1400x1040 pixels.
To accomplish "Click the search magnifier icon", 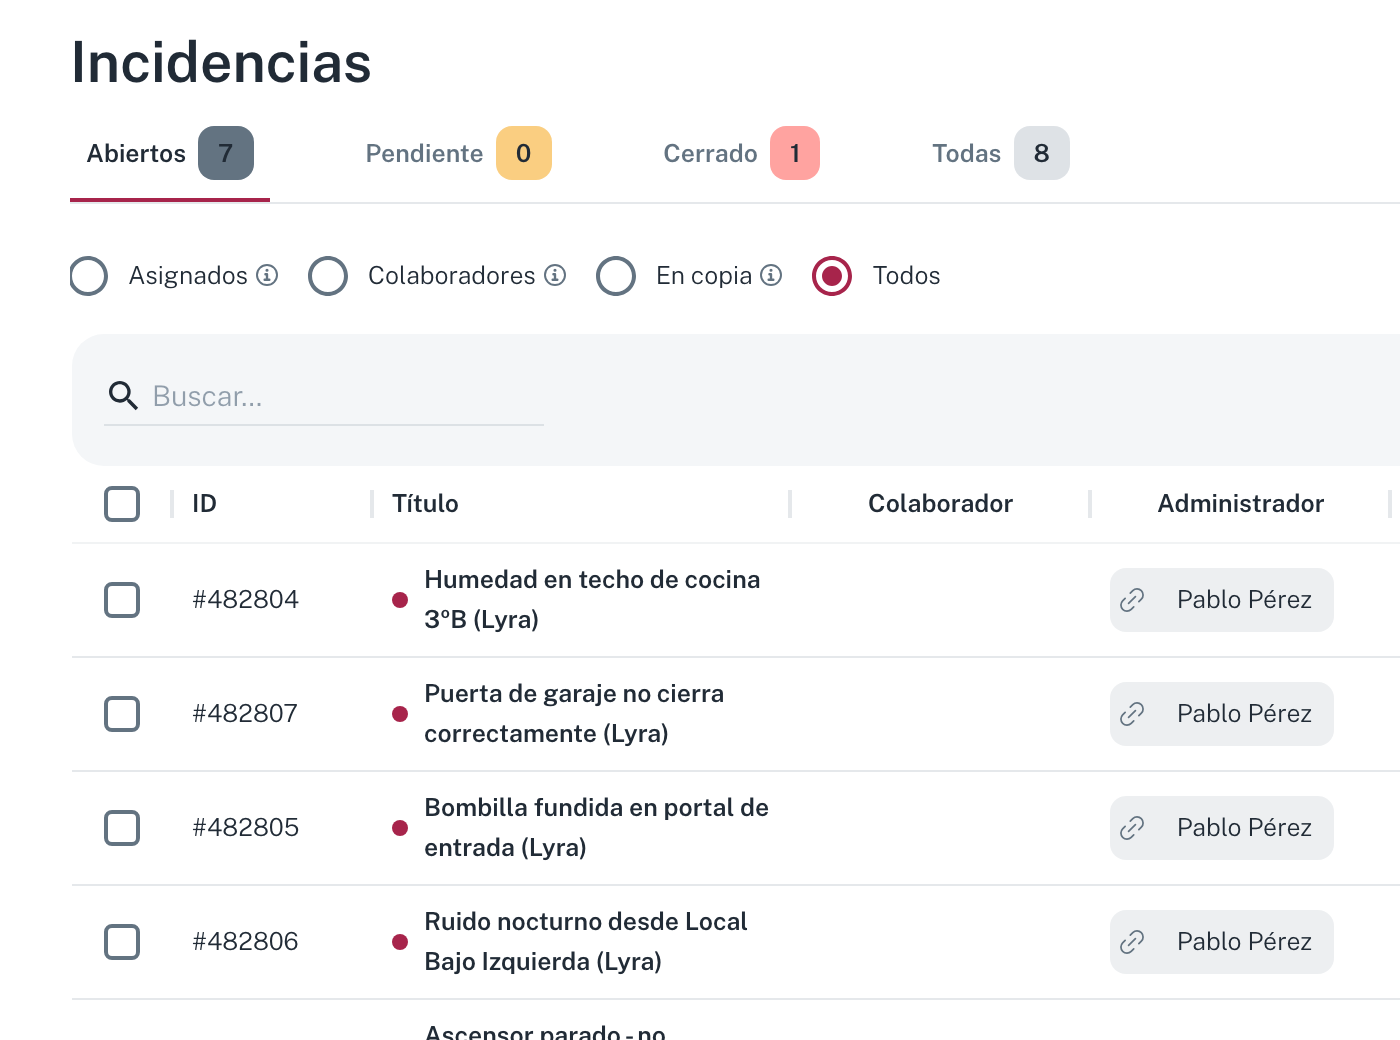I will [x=123, y=396].
